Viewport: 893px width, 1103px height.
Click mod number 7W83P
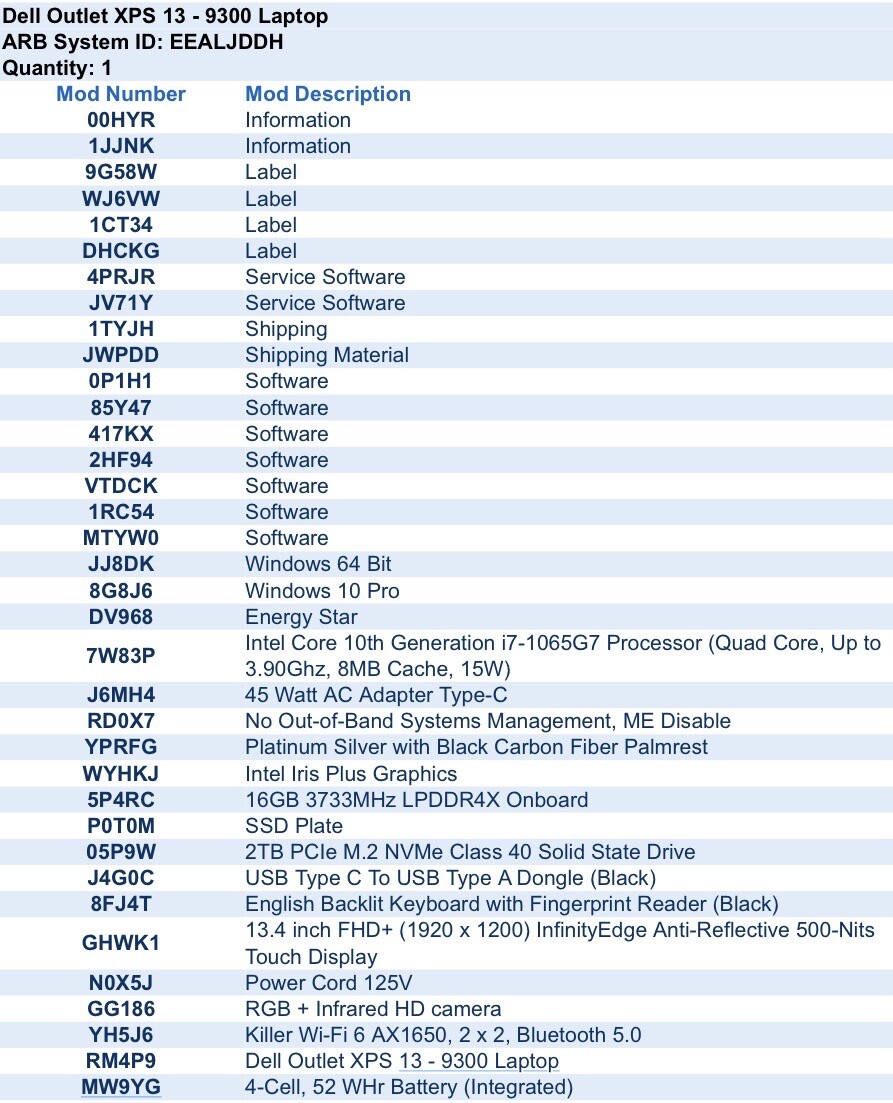point(121,656)
